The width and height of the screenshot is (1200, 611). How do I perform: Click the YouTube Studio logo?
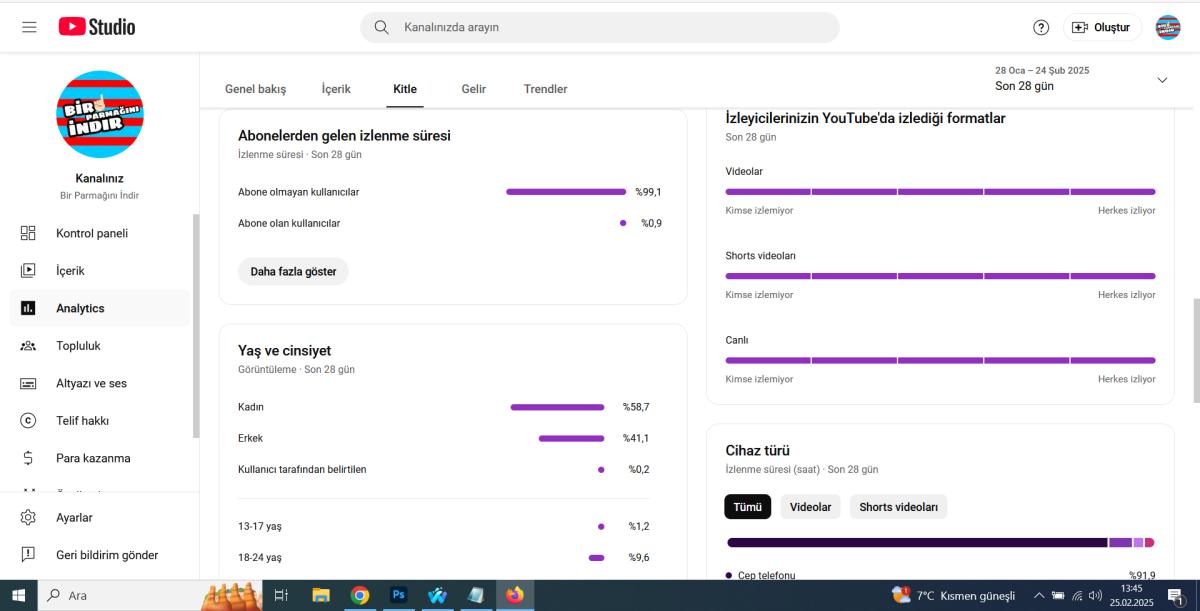[x=97, y=27]
